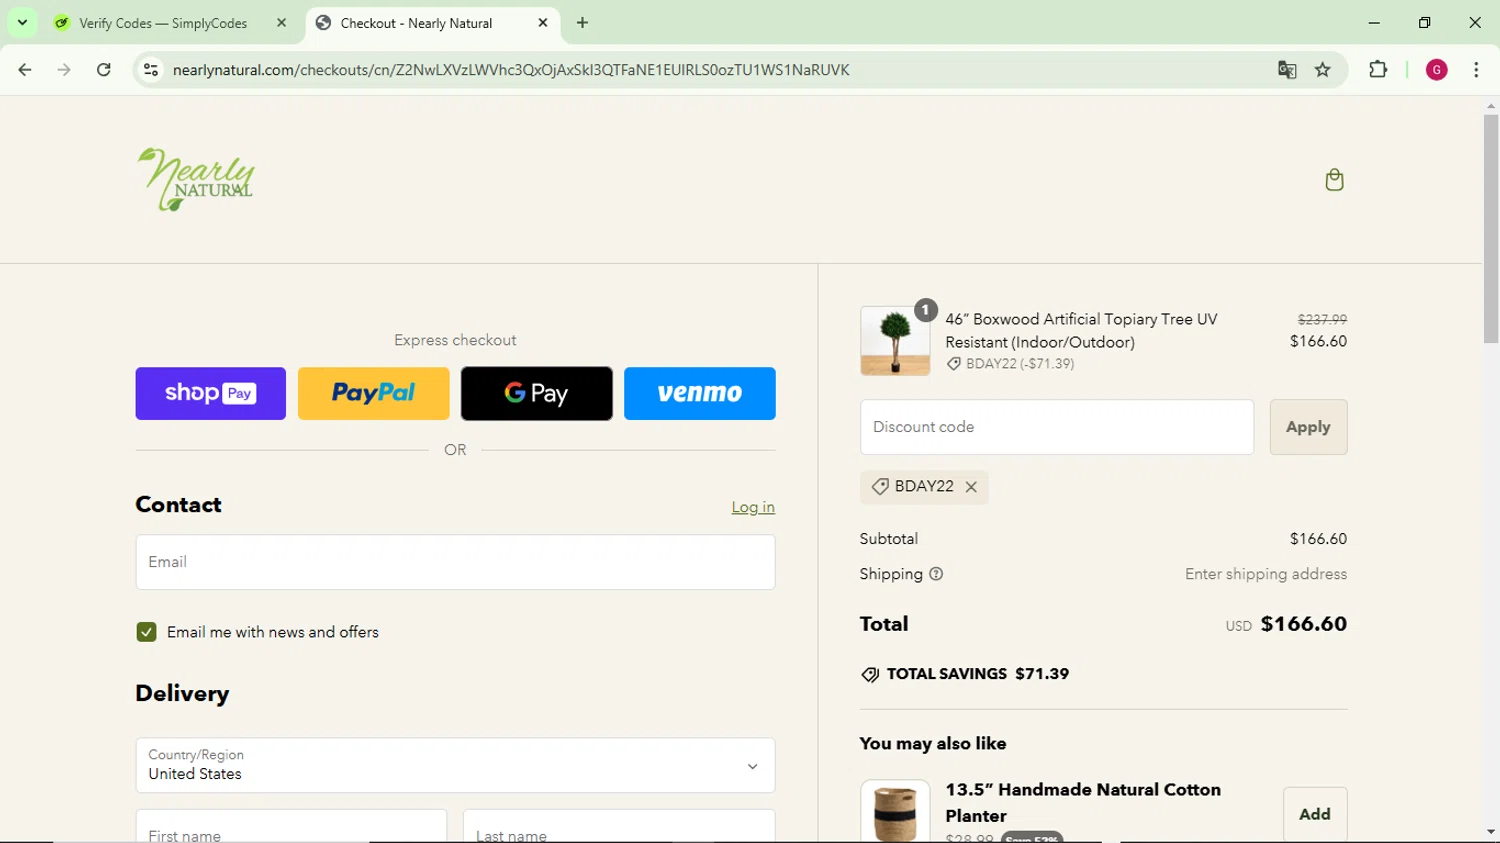The width and height of the screenshot is (1500, 843).
Task: Click the BDAY22 (-$71.39) line item text
Action: (x=1020, y=364)
